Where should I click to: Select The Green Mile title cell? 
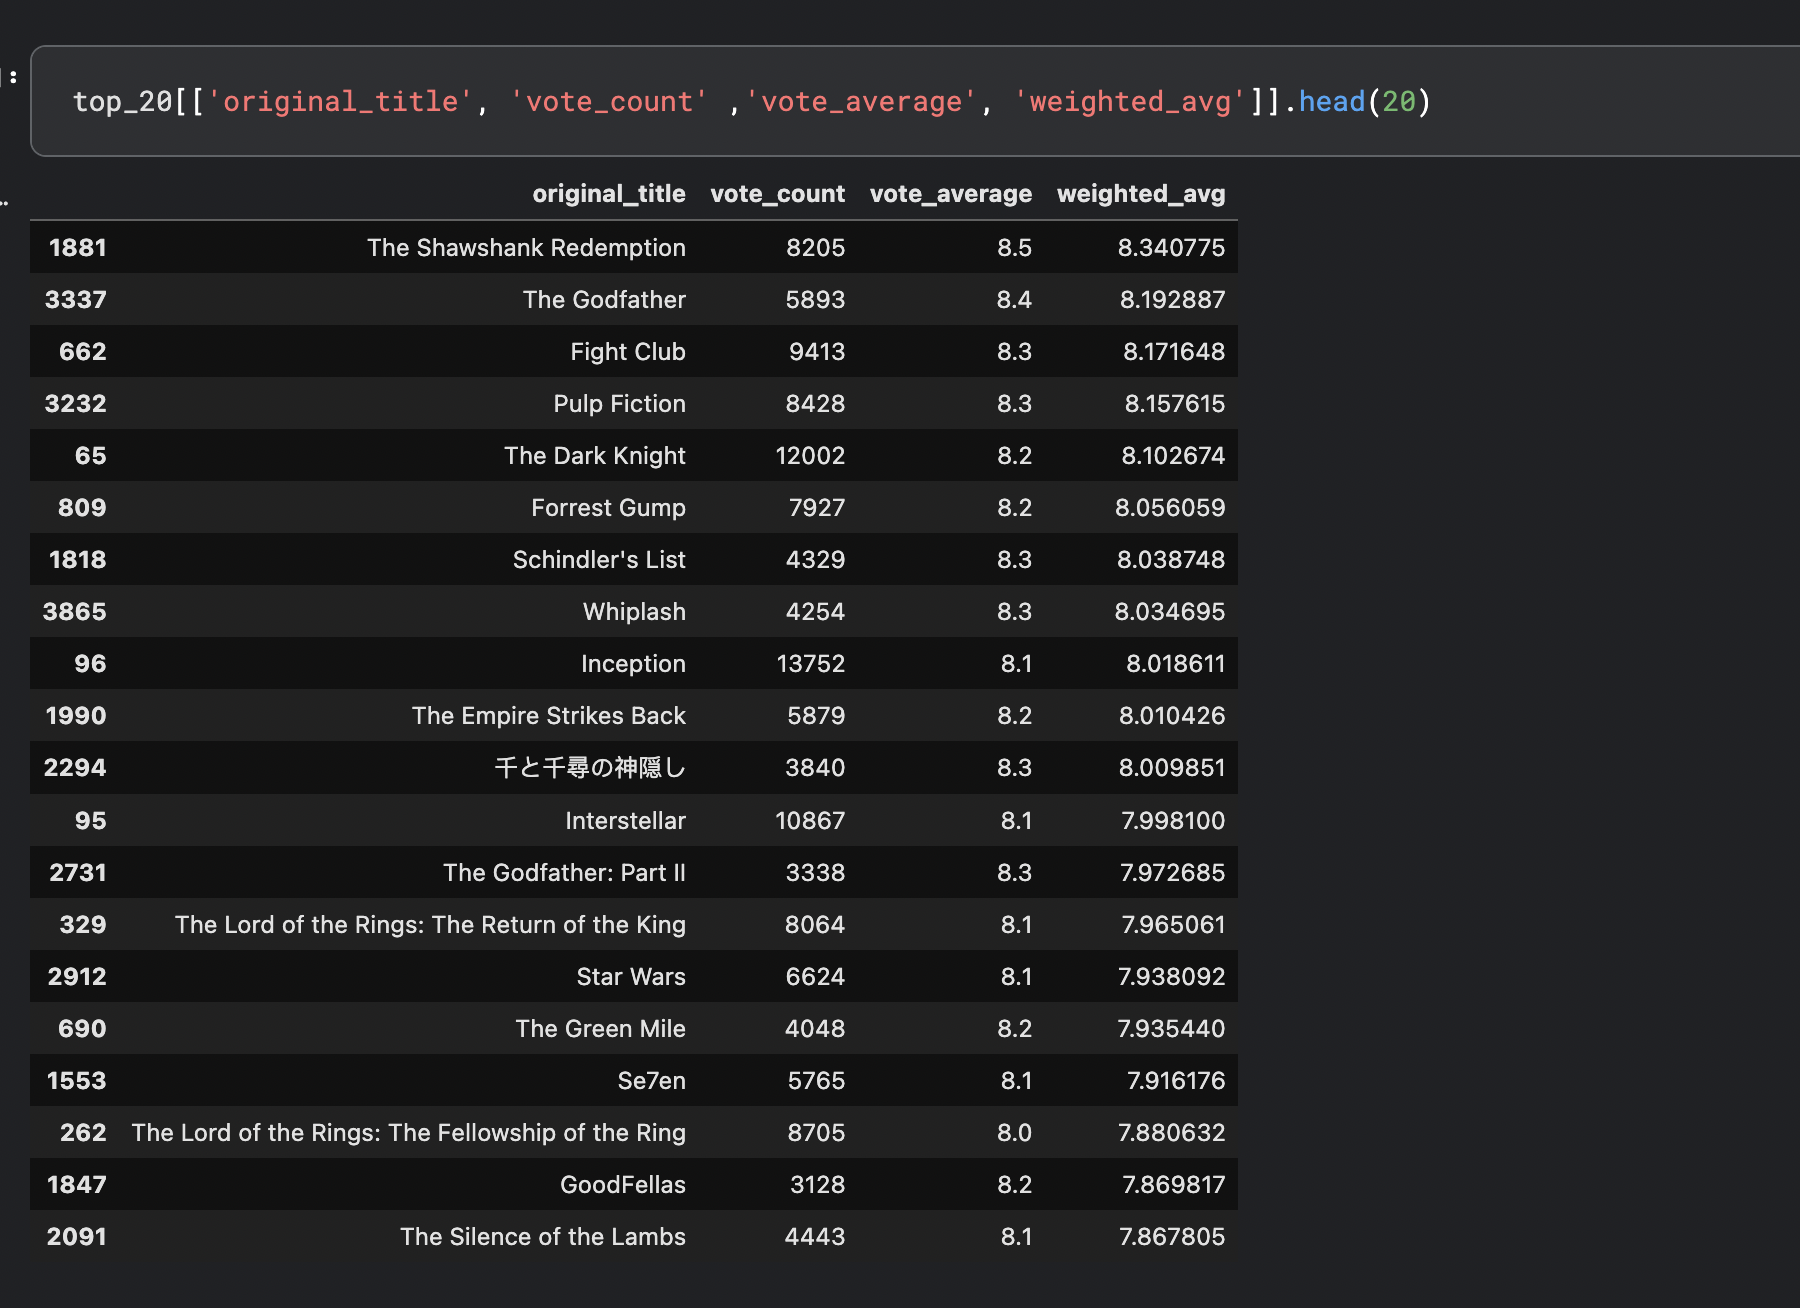point(600,1028)
